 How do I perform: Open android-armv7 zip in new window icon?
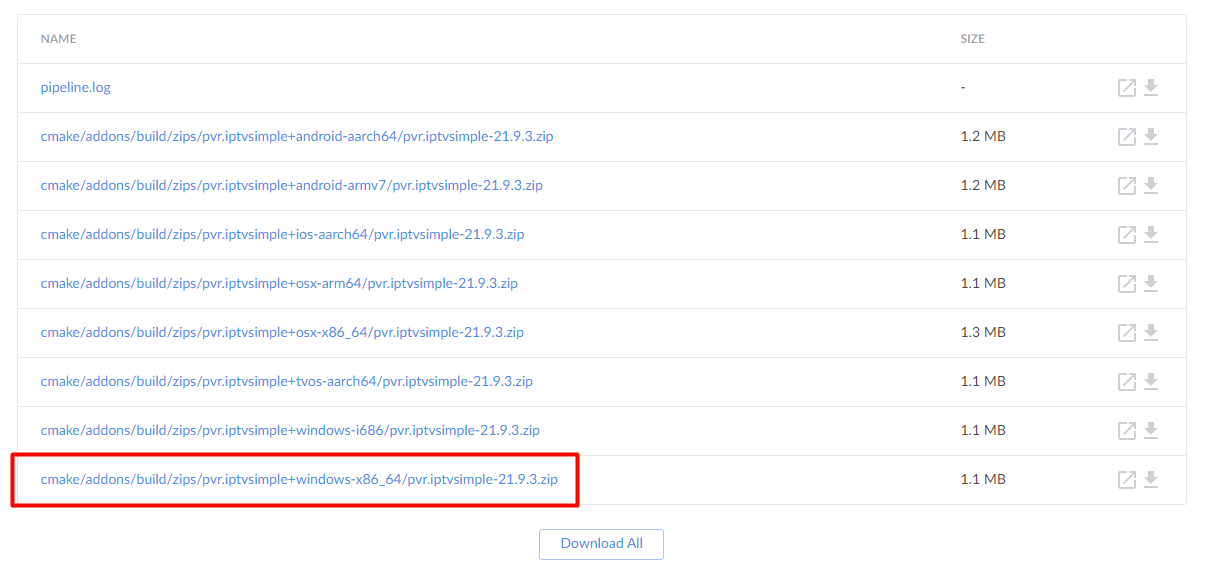[x=1126, y=186]
